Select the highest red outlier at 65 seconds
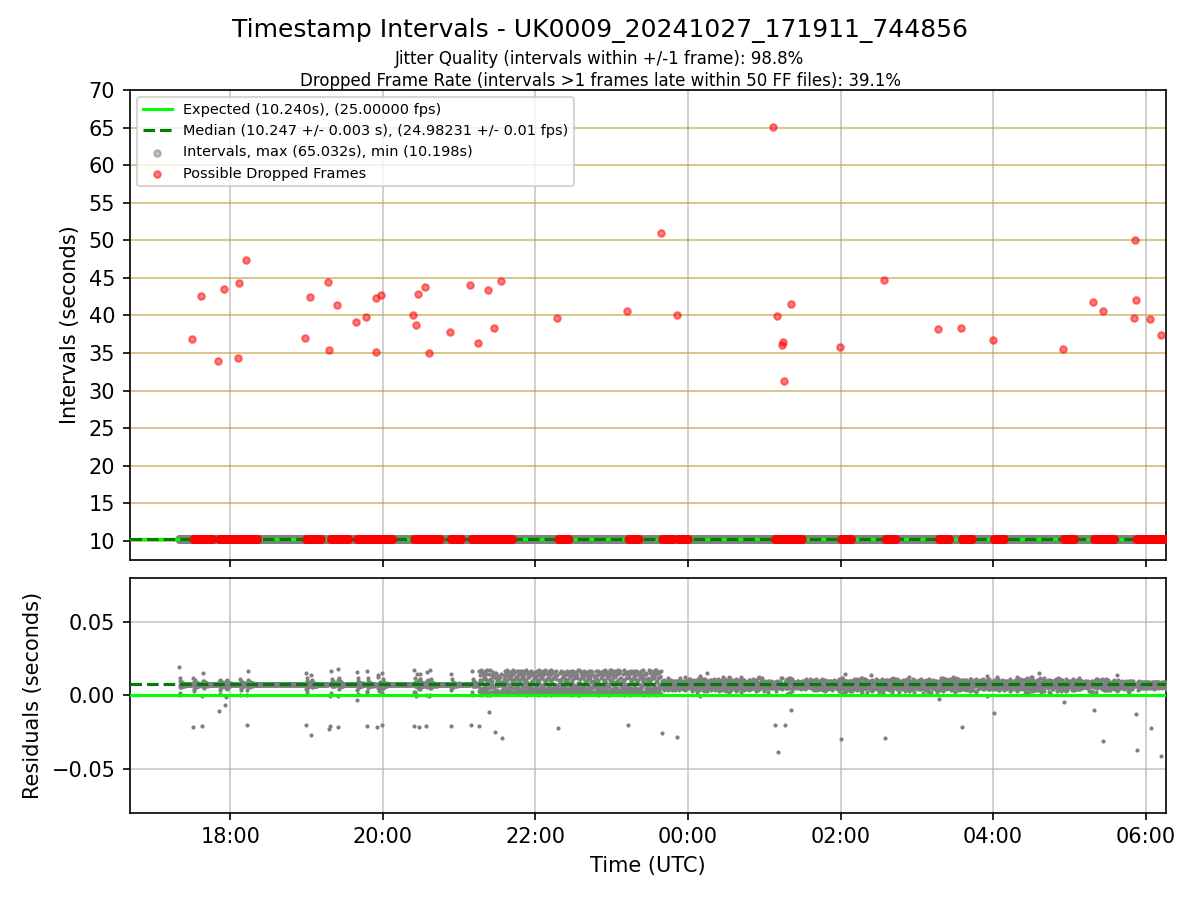Screen dimensions: 1200x900 (x=773, y=127)
